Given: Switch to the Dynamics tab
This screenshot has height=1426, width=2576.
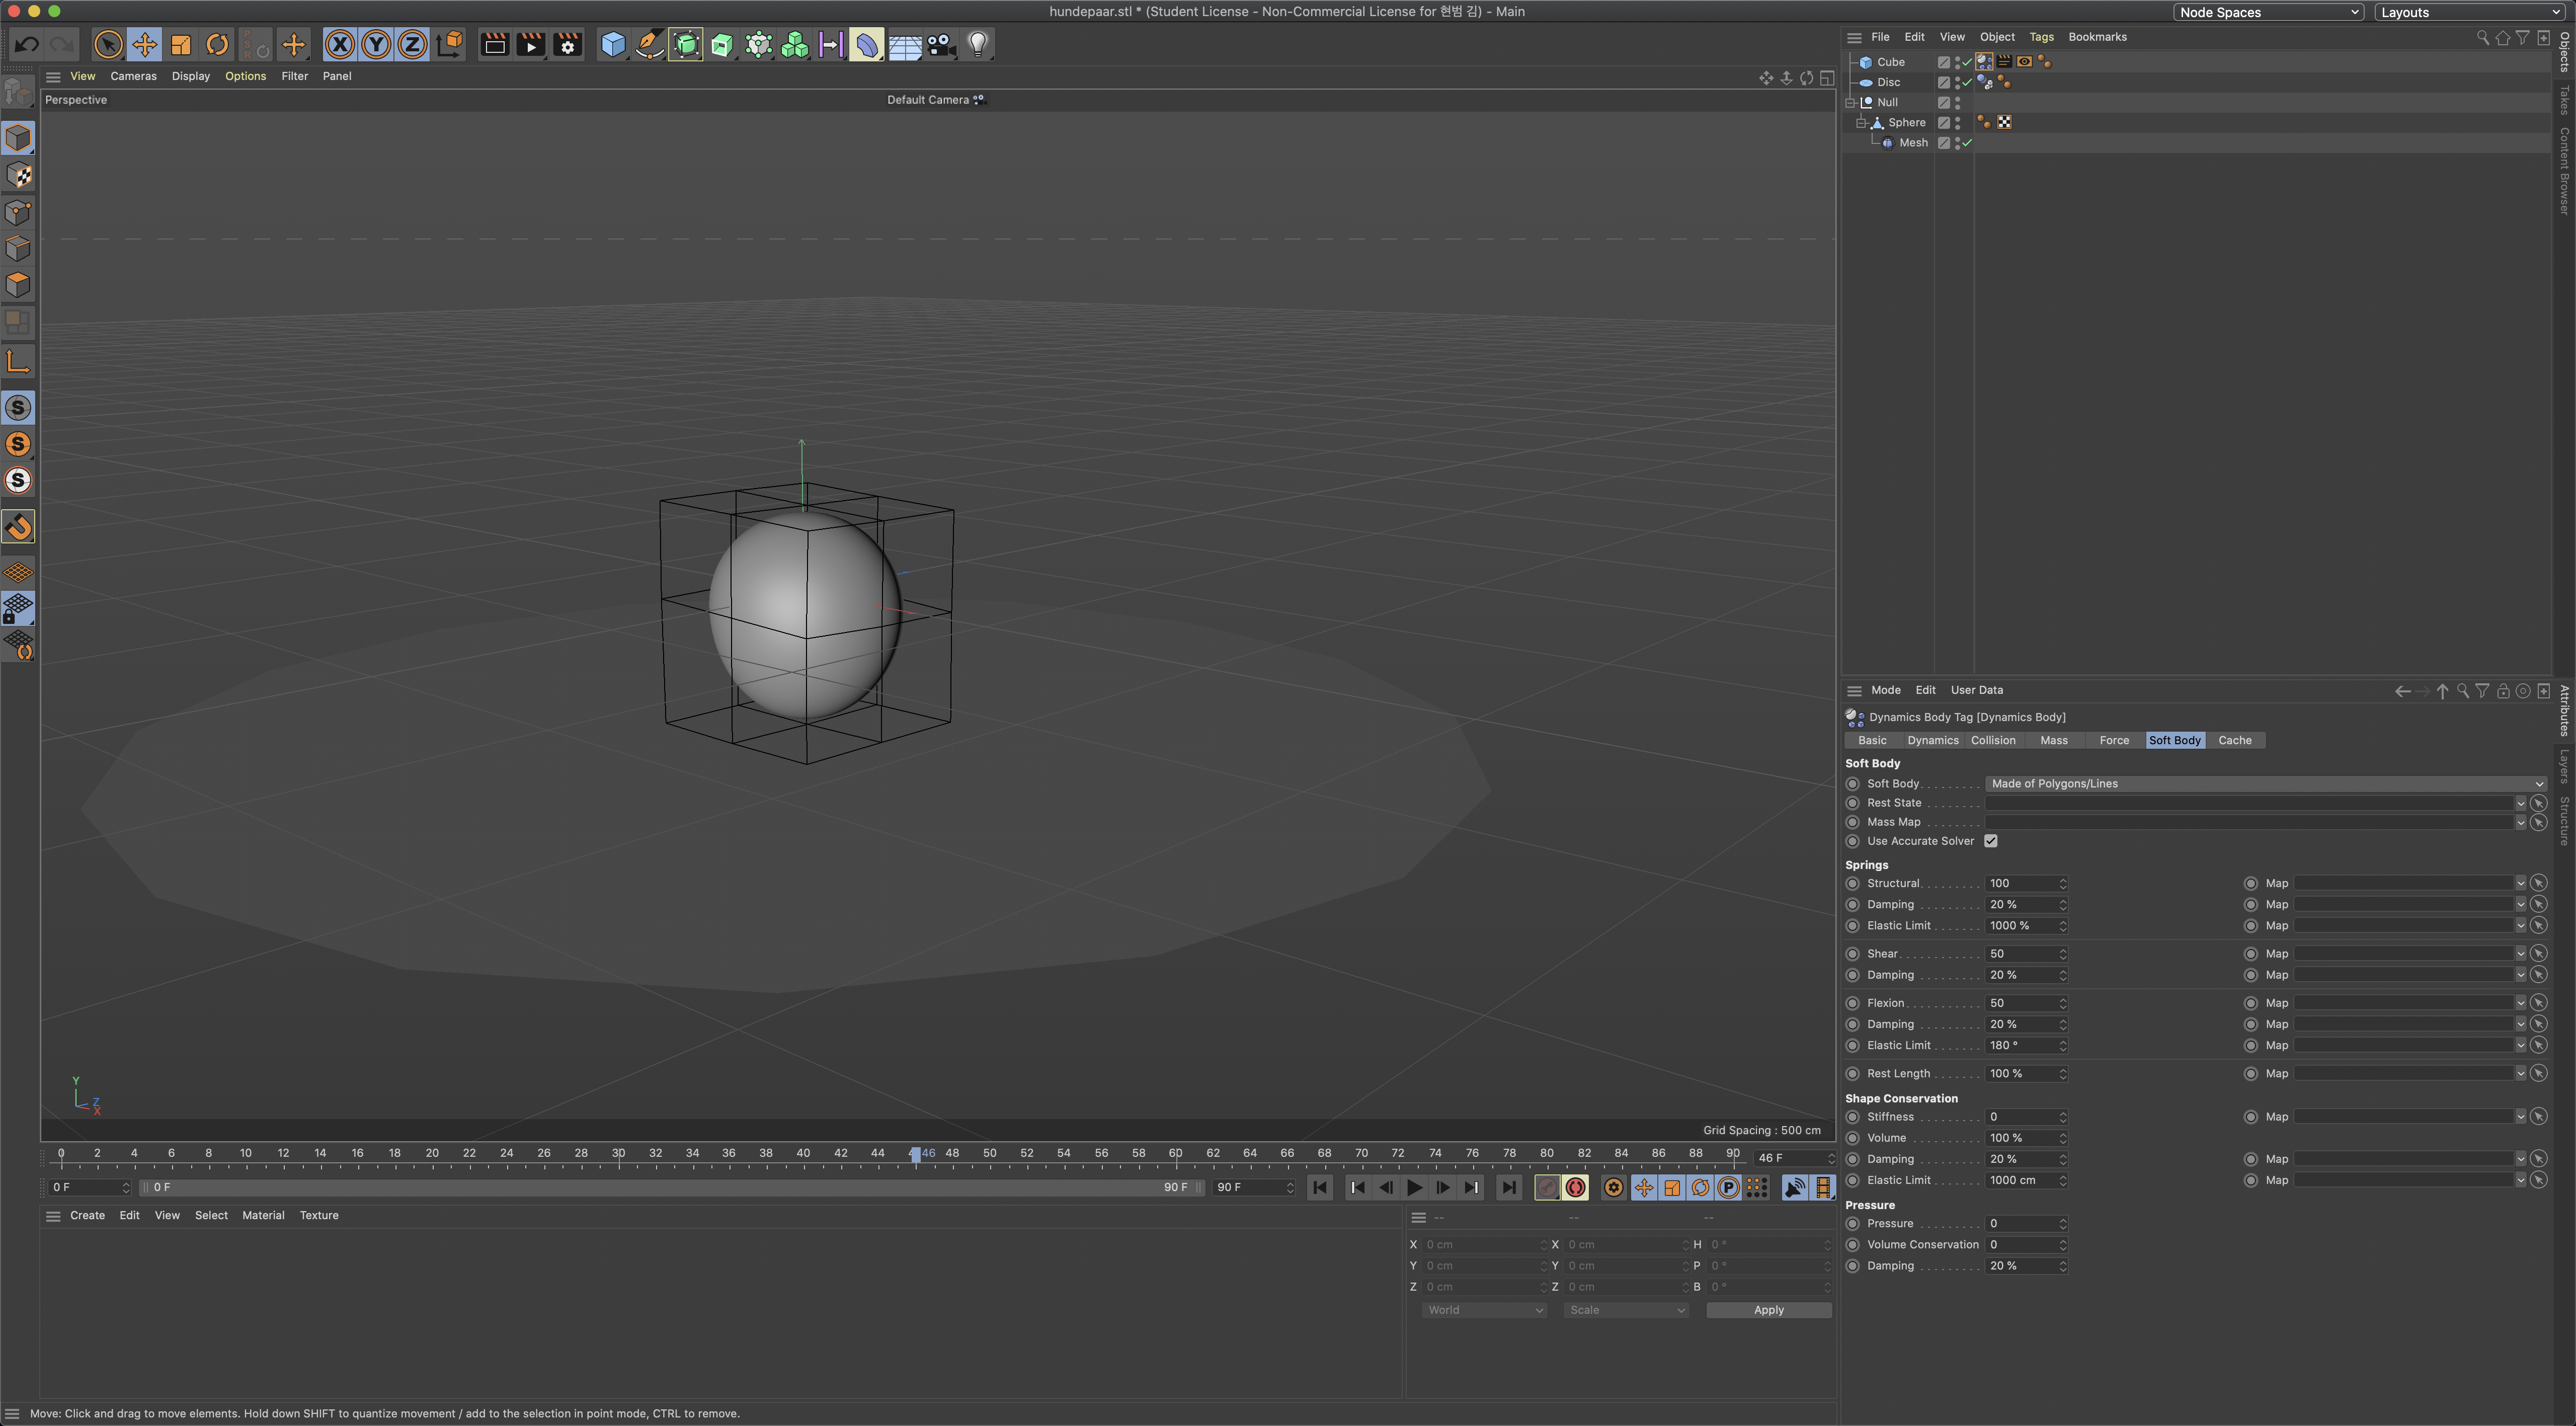Looking at the screenshot, I should click(1932, 741).
